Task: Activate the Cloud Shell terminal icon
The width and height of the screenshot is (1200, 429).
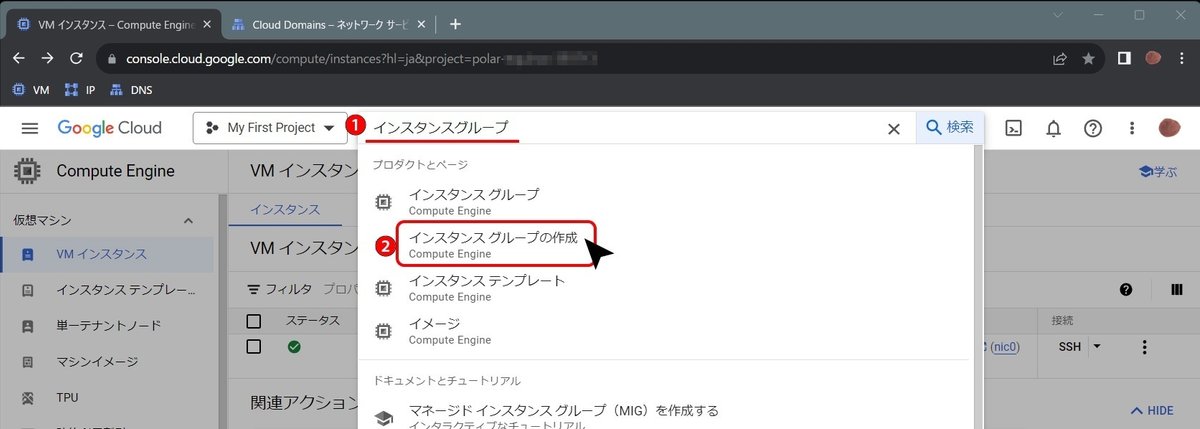Action: click(x=1014, y=128)
